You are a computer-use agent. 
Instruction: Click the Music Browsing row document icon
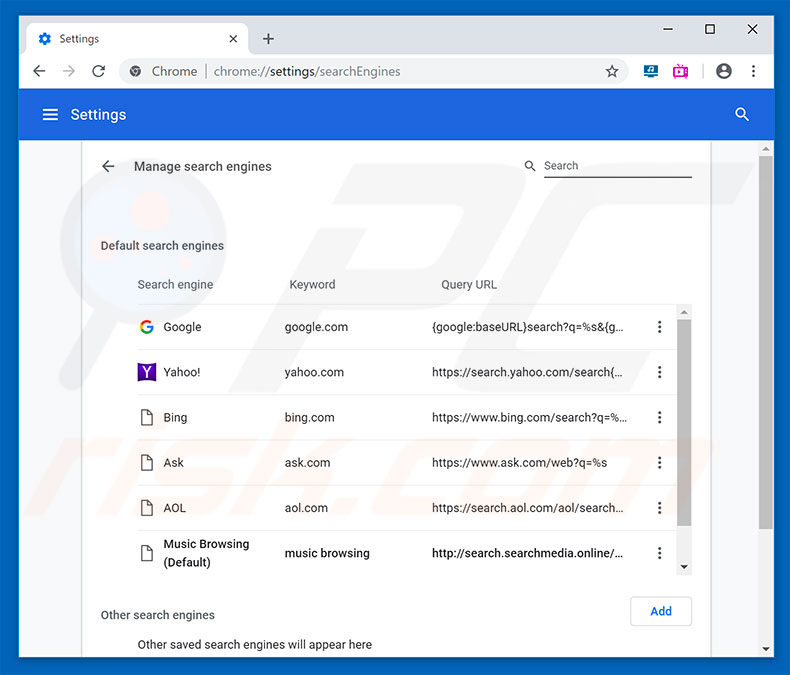(x=147, y=553)
